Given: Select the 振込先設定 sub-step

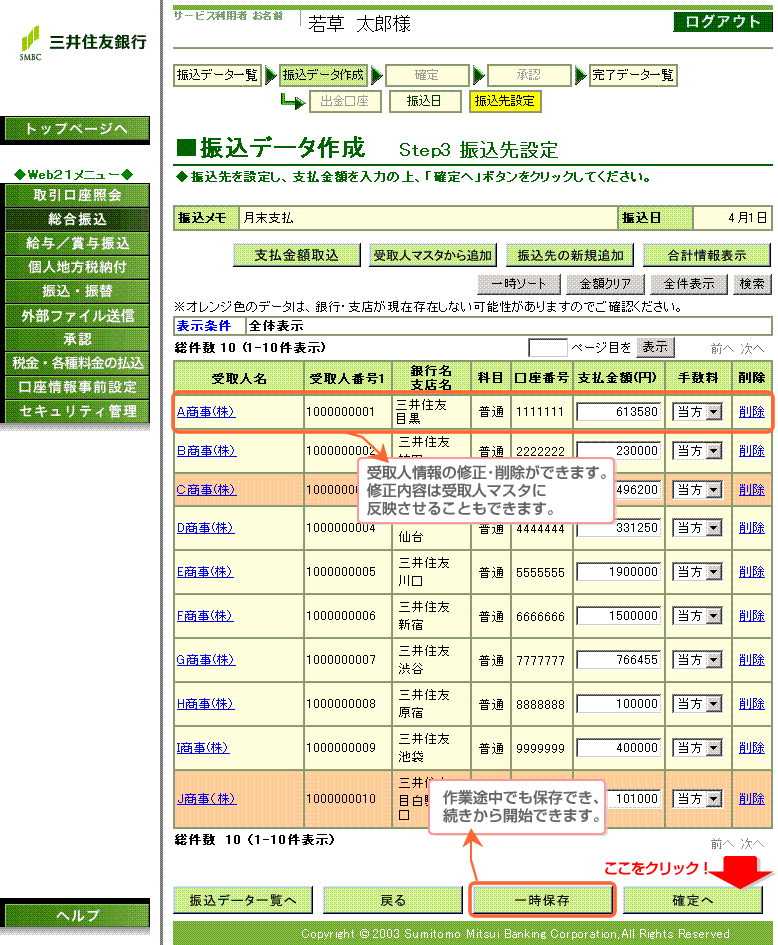Looking at the screenshot, I should [x=505, y=101].
